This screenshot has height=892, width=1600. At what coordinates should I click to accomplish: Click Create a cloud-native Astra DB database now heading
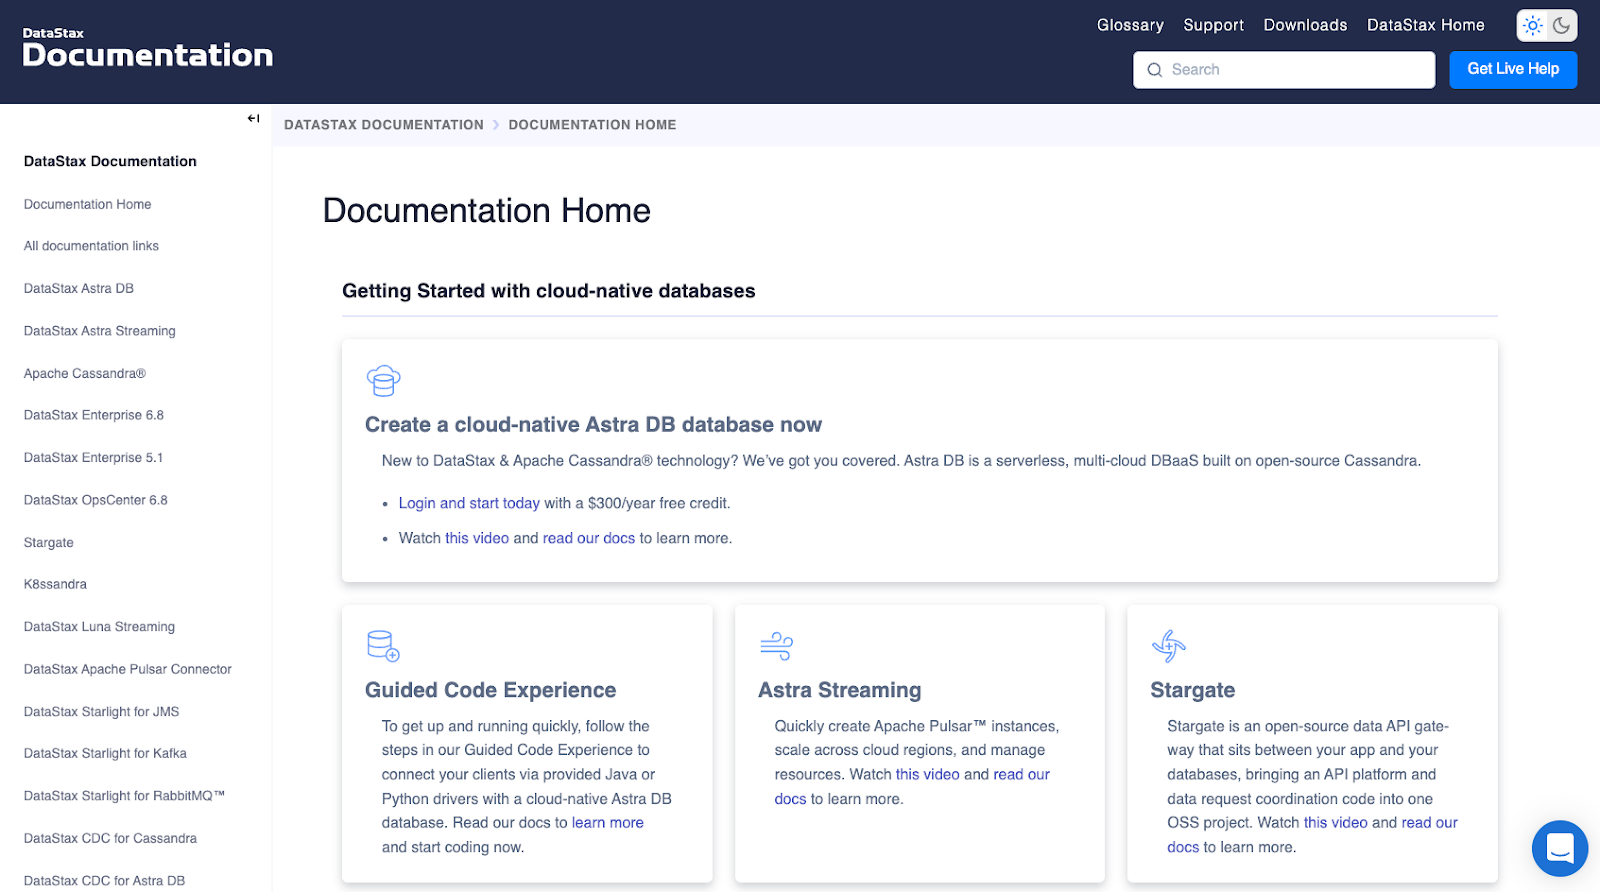click(593, 424)
